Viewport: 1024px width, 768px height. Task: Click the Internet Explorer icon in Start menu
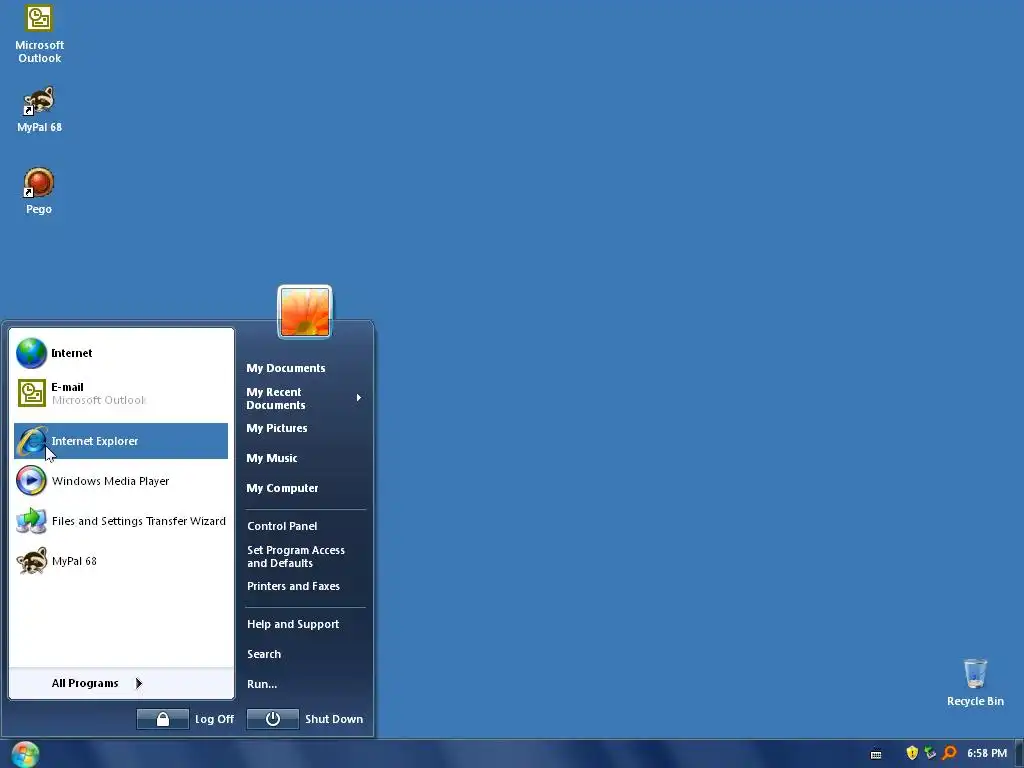tap(31, 441)
